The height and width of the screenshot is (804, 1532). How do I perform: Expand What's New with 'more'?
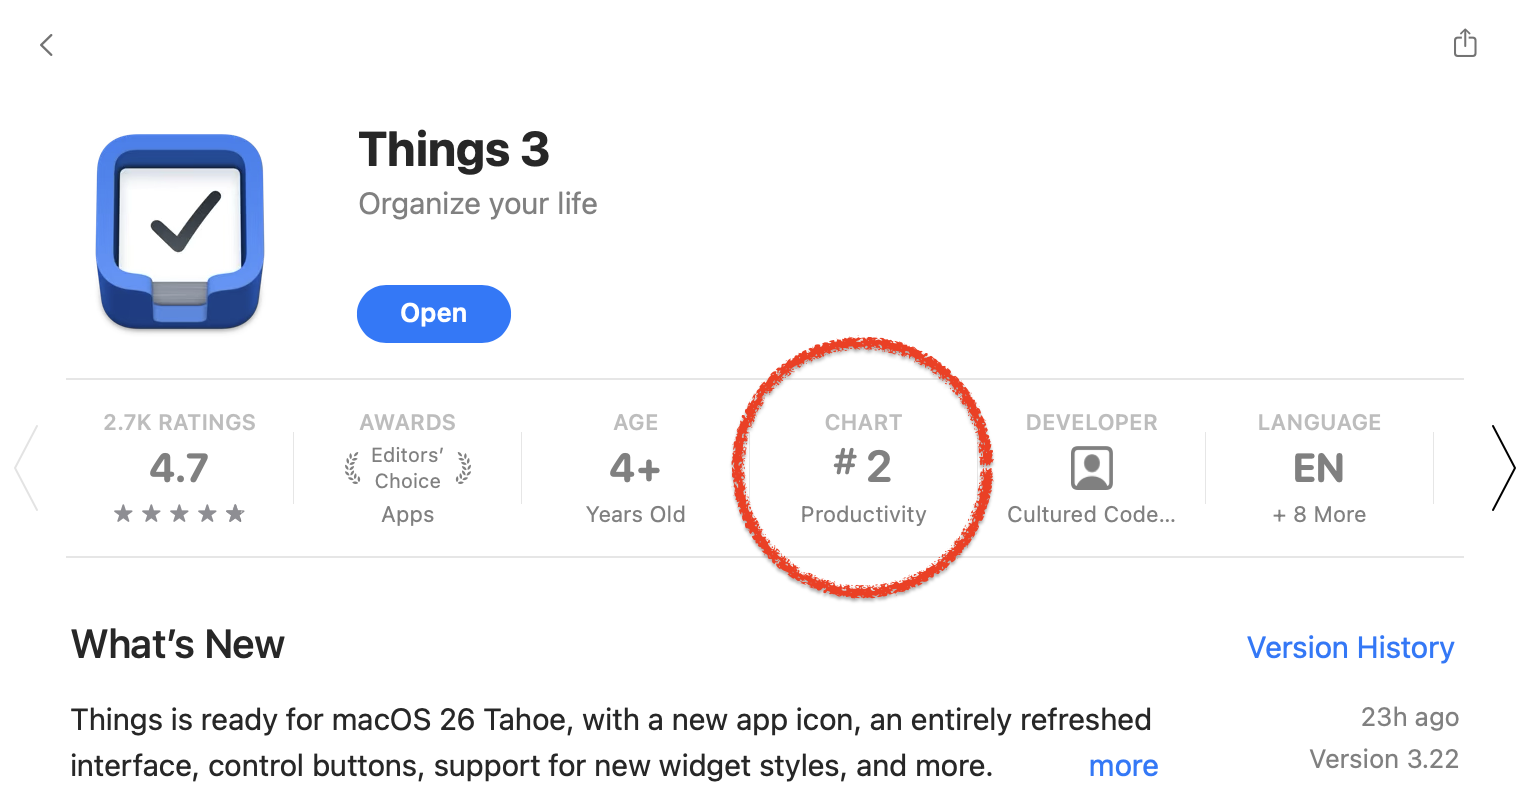(x=1123, y=766)
